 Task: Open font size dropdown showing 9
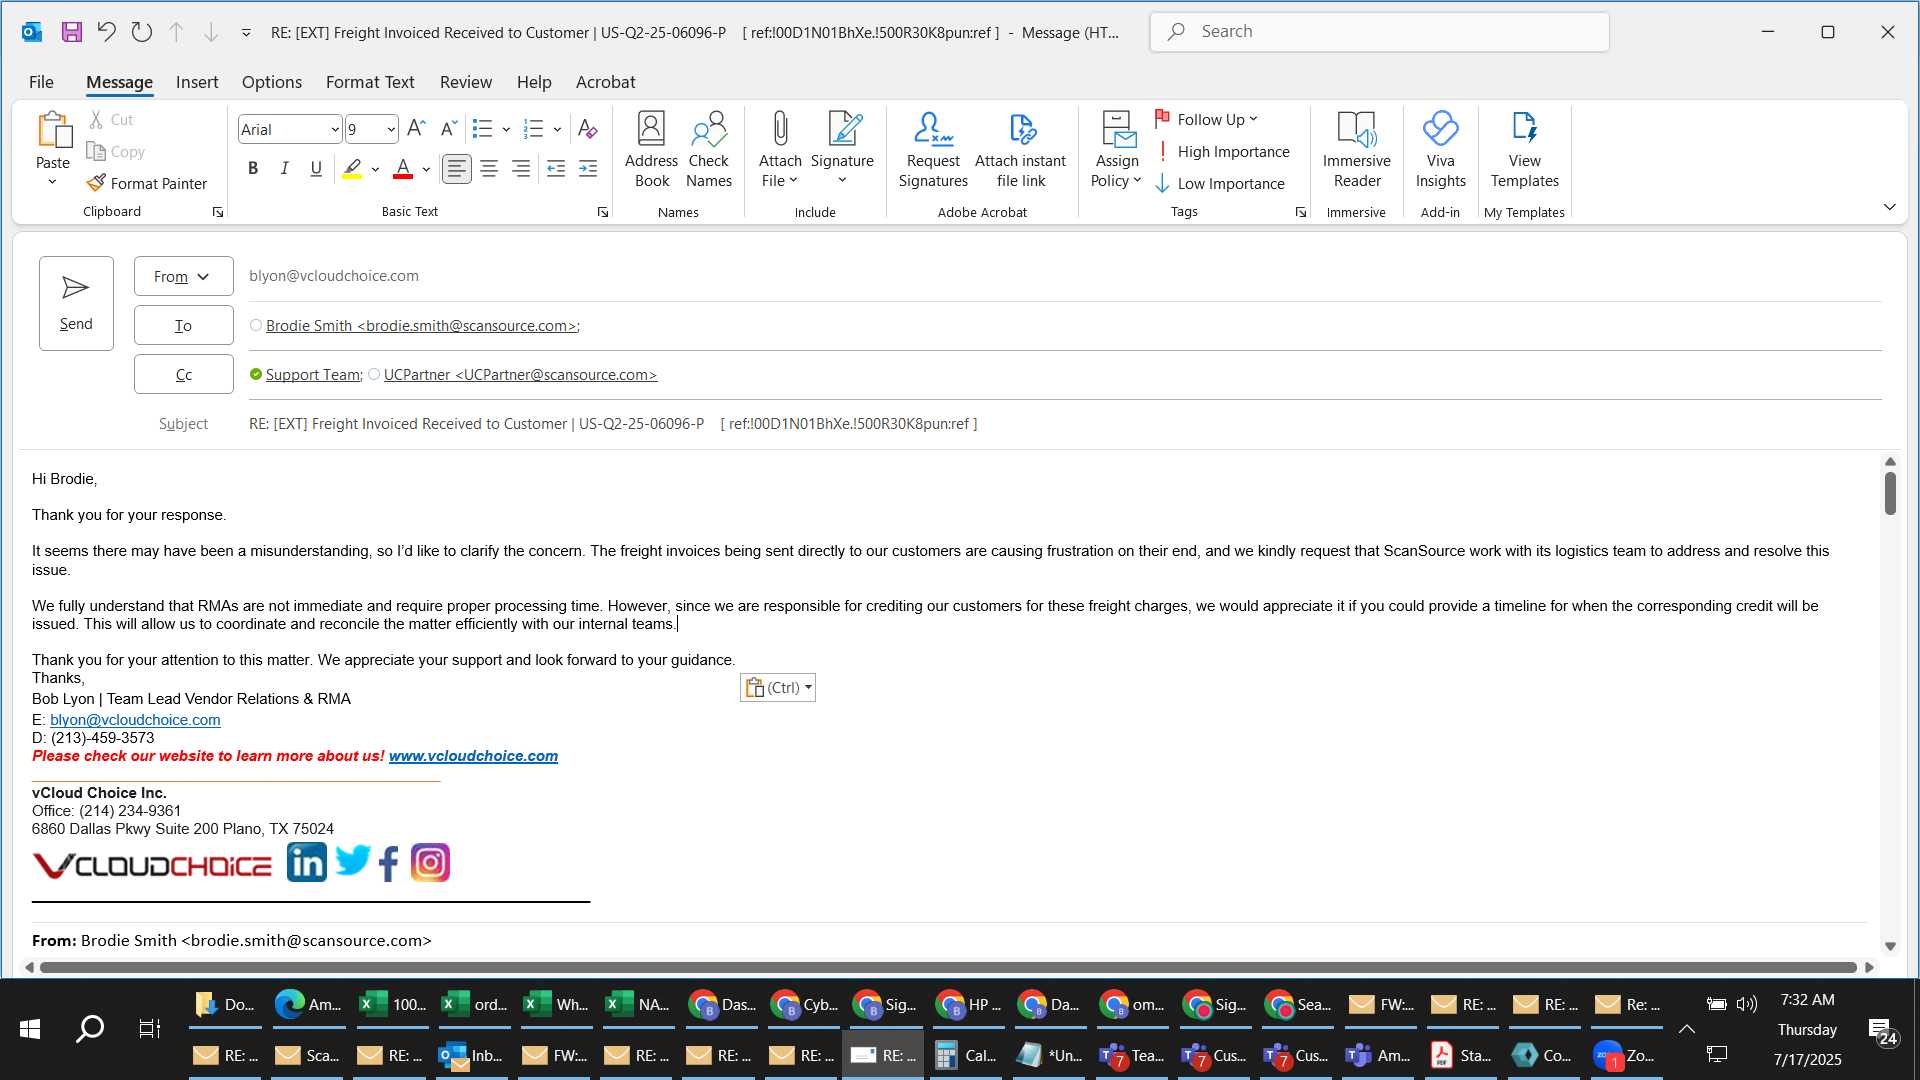(391, 129)
